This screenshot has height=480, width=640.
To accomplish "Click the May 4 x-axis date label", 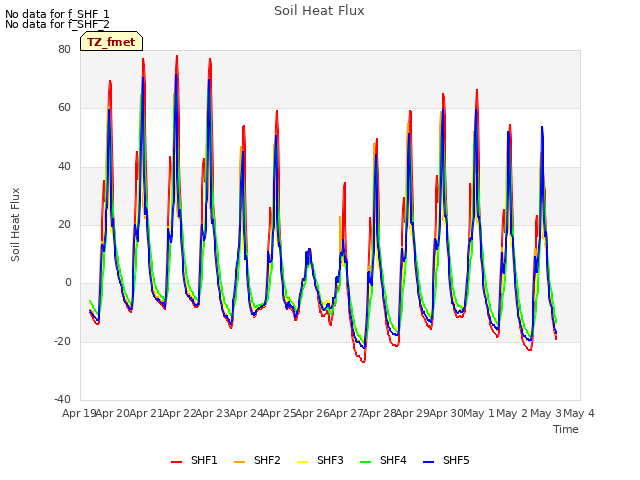I will point(579,413).
